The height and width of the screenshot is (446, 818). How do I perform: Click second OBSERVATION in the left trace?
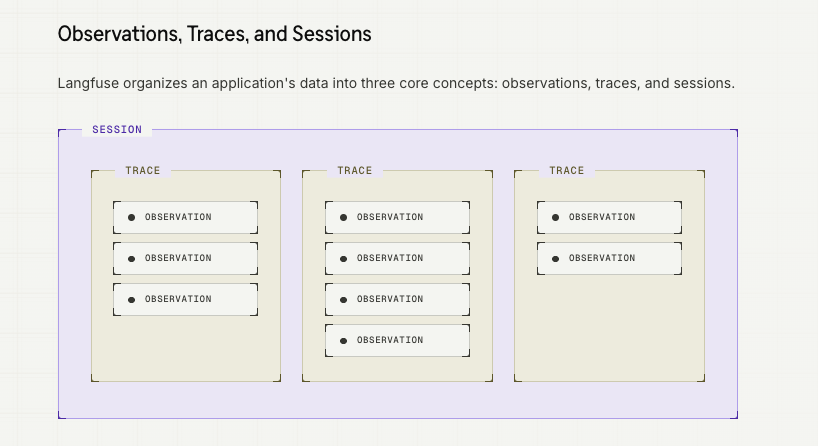pos(185,258)
